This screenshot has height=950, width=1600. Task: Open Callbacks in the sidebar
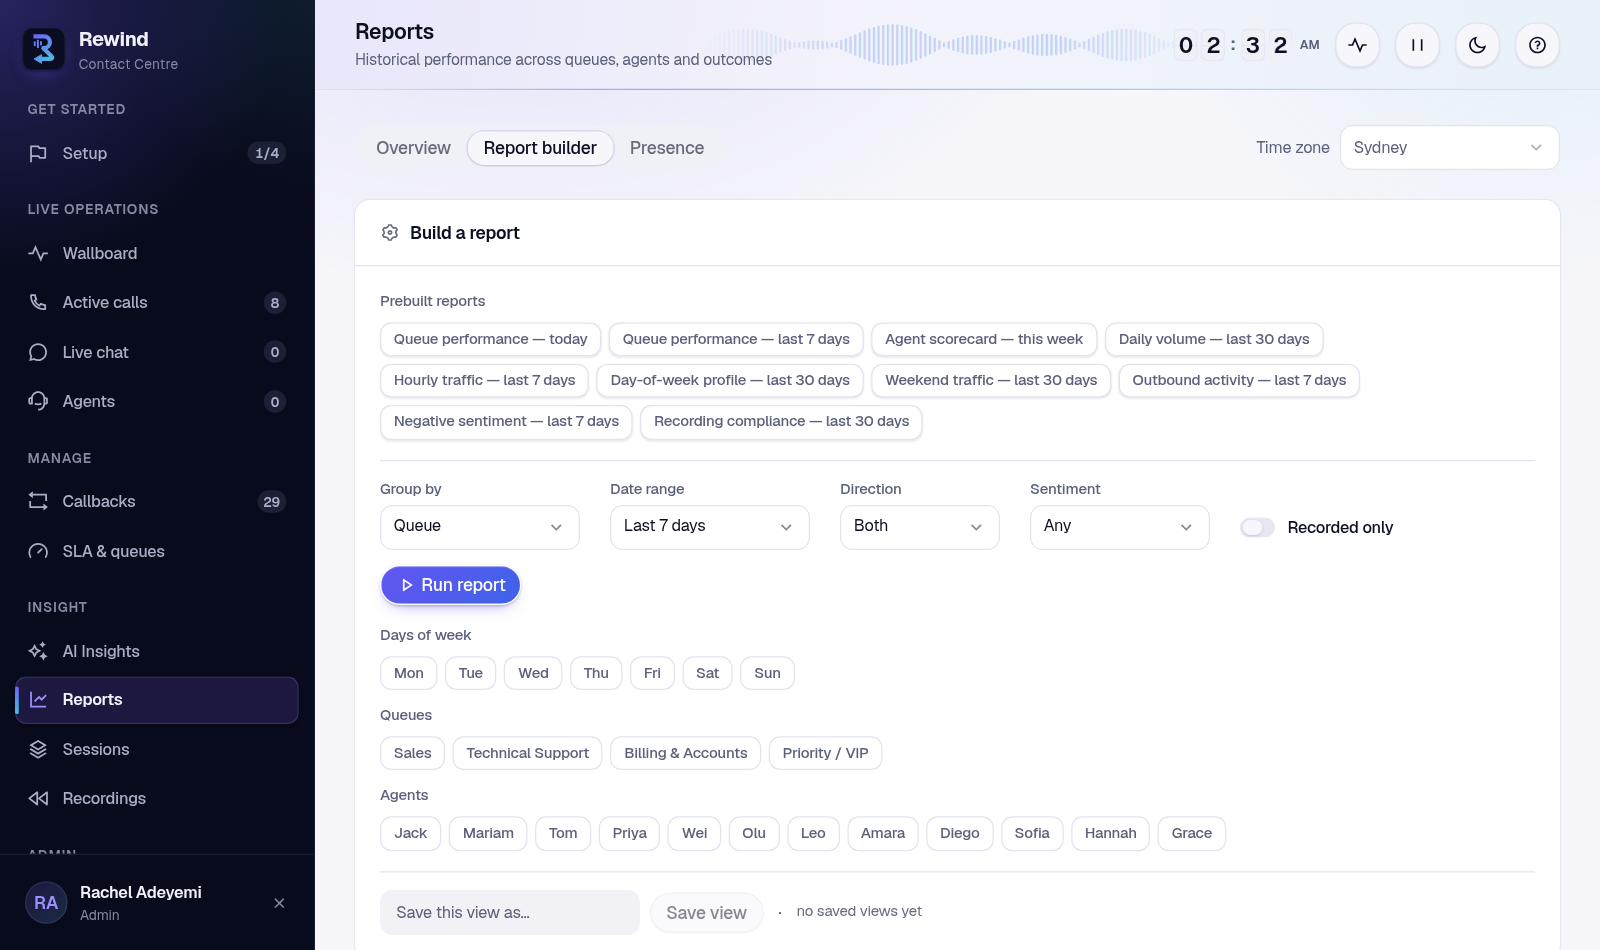pos(157,501)
